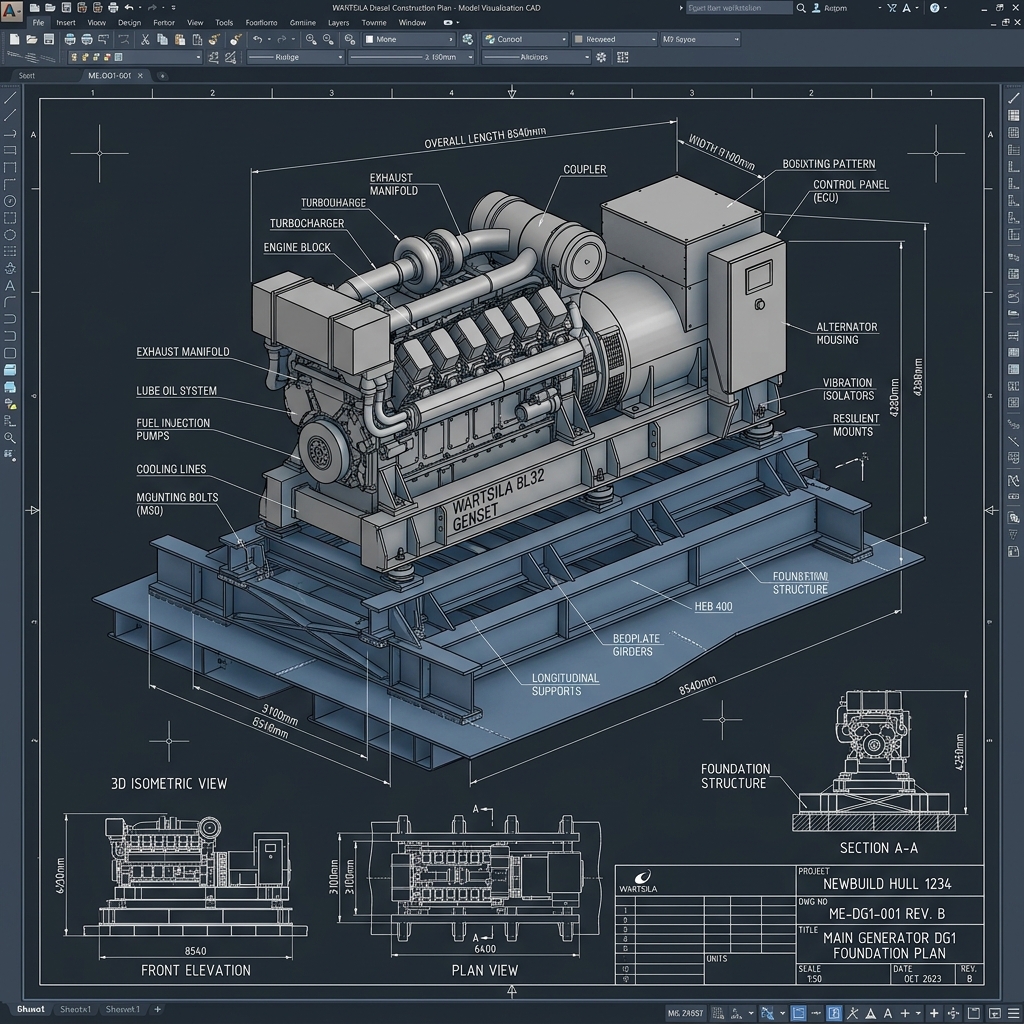Toggle the snap mode icon in status bar
This screenshot has width=1024, height=1024.
pos(736,1014)
